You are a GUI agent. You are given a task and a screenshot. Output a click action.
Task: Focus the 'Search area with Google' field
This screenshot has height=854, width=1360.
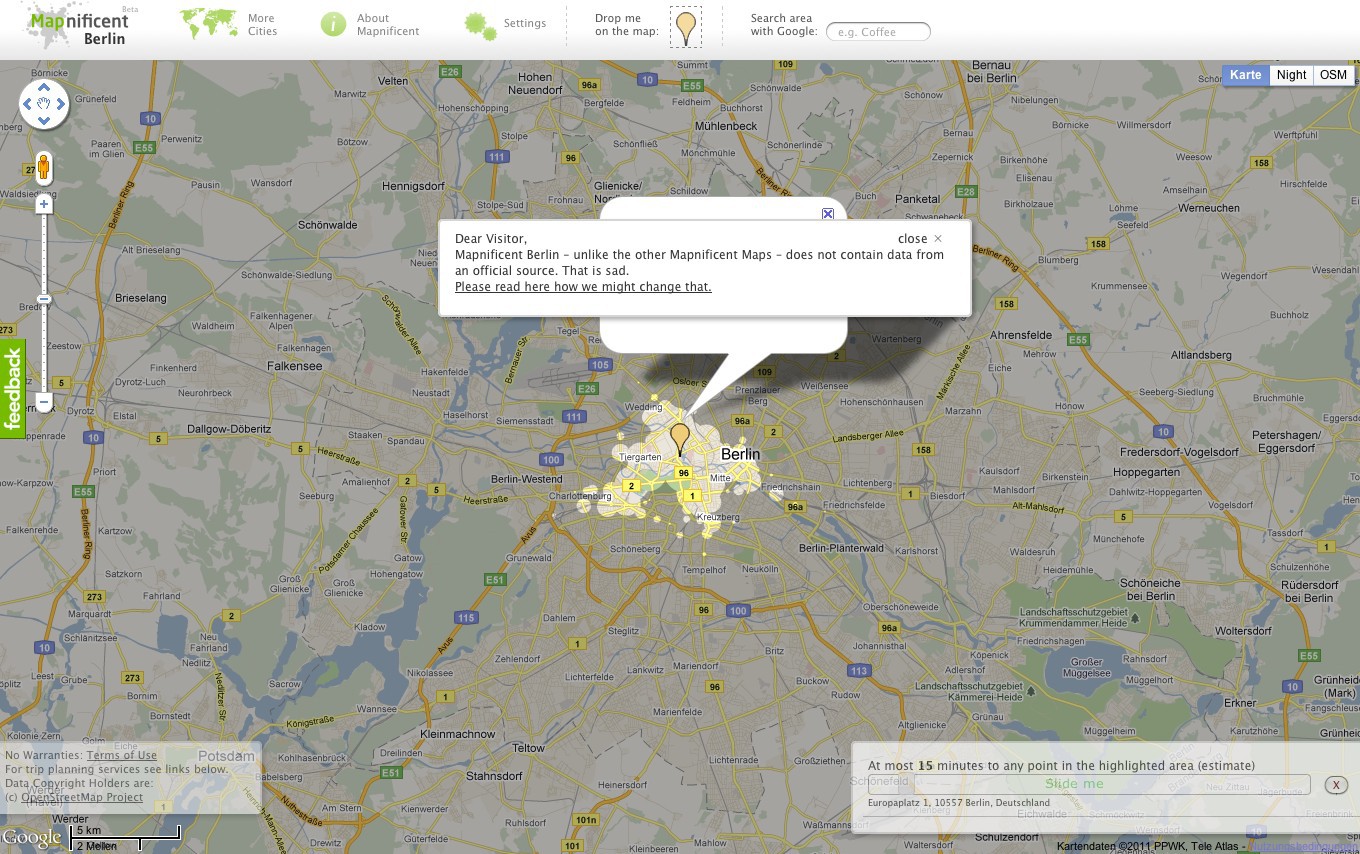pyautogui.click(x=878, y=32)
